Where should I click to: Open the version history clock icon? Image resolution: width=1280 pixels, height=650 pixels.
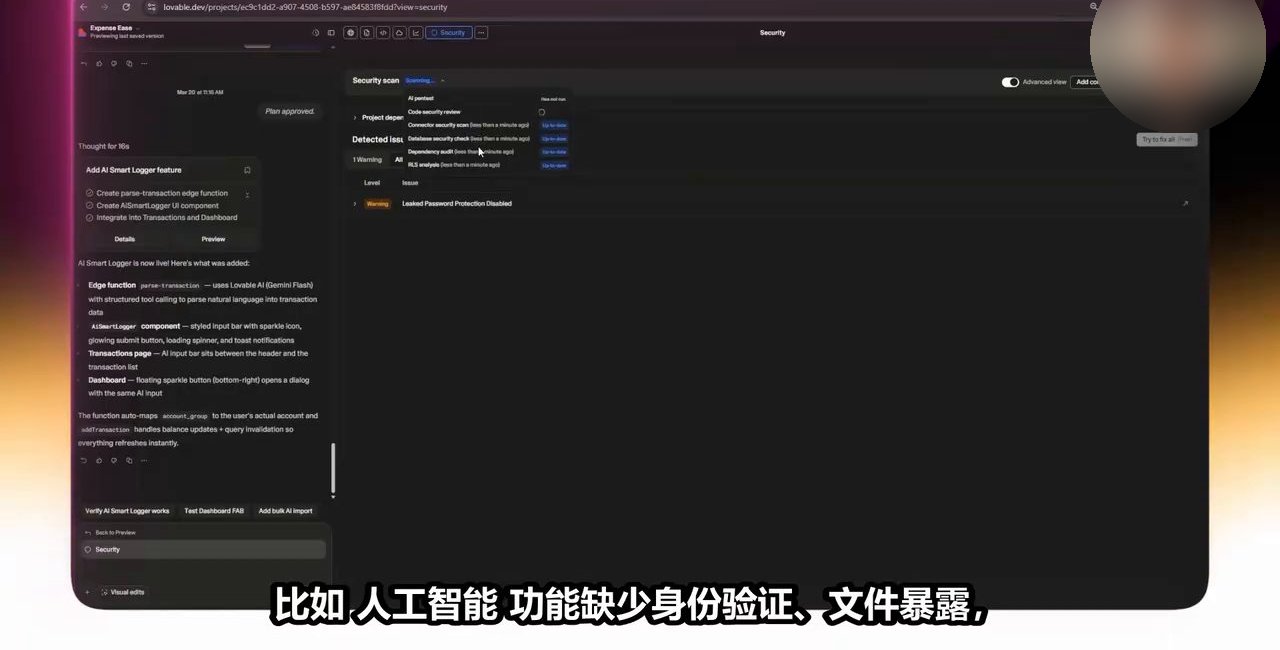coord(316,33)
